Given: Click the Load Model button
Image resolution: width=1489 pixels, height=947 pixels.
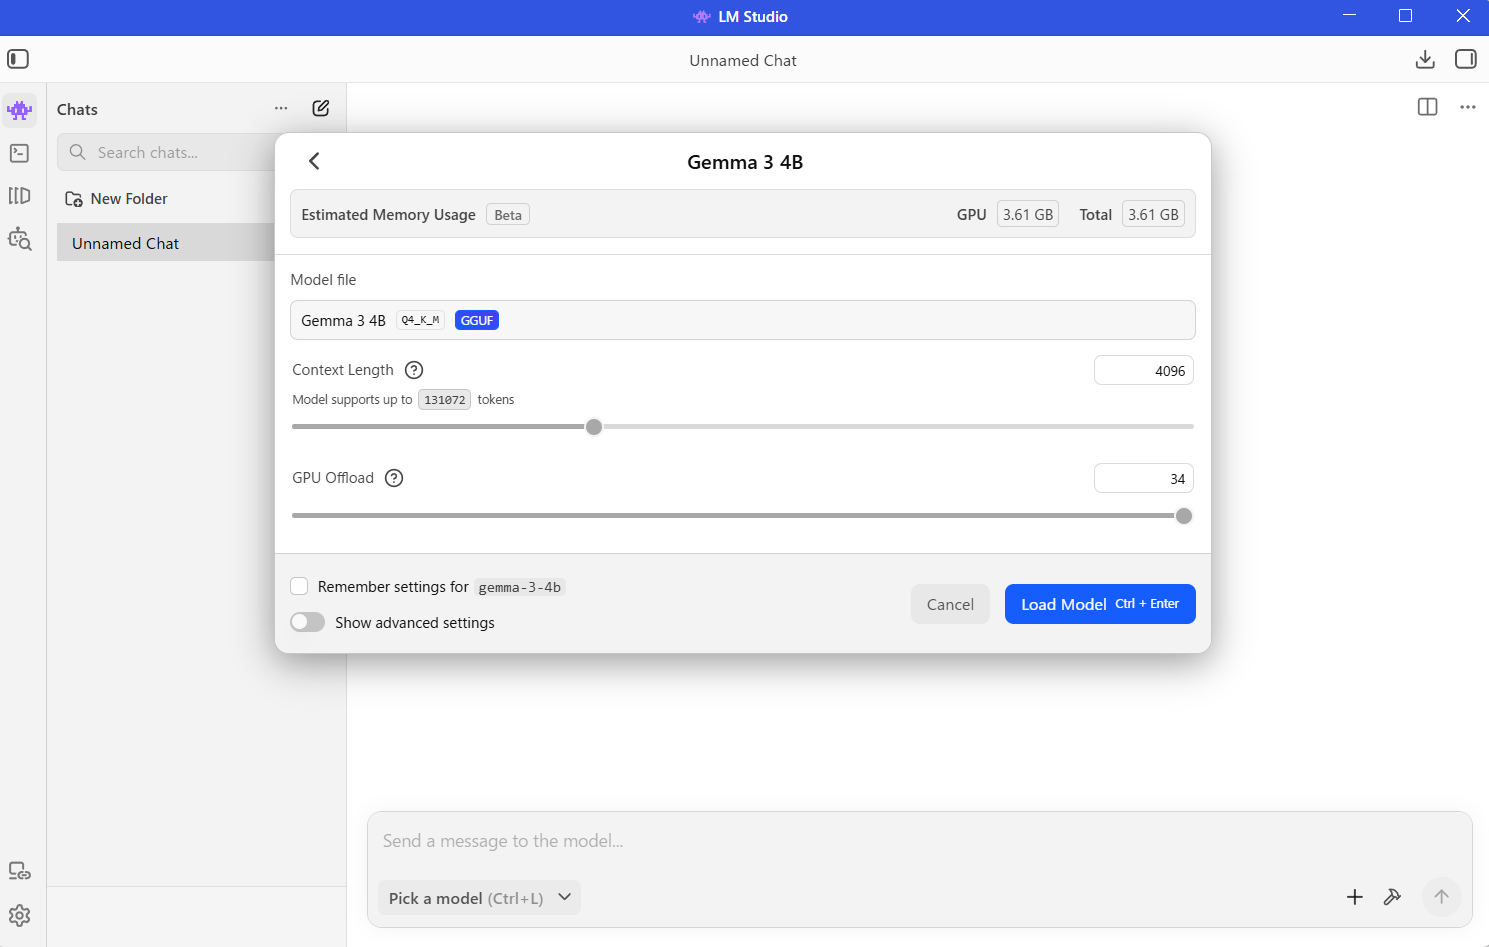Looking at the screenshot, I should click(x=1100, y=604).
